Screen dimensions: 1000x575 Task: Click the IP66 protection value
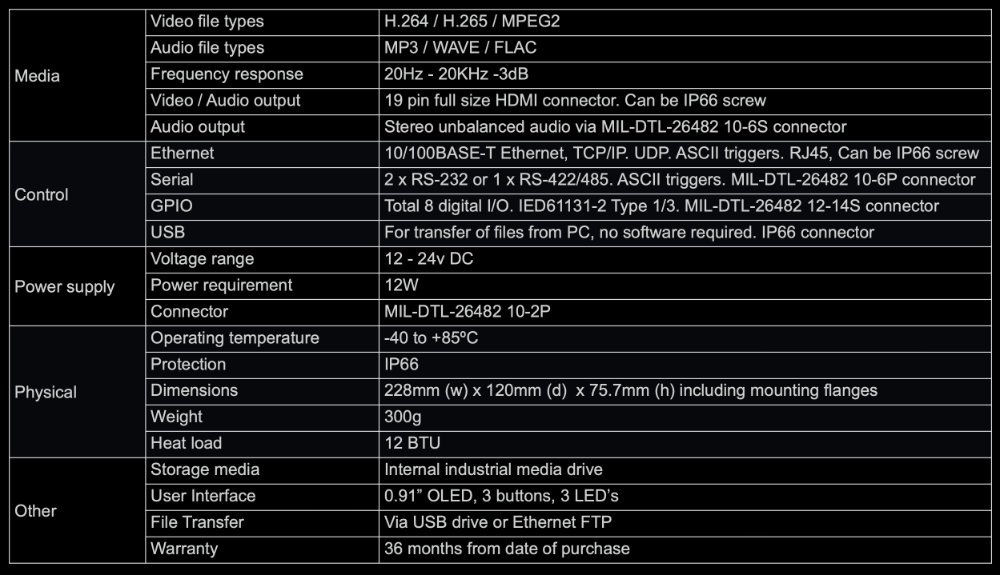click(404, 364)
